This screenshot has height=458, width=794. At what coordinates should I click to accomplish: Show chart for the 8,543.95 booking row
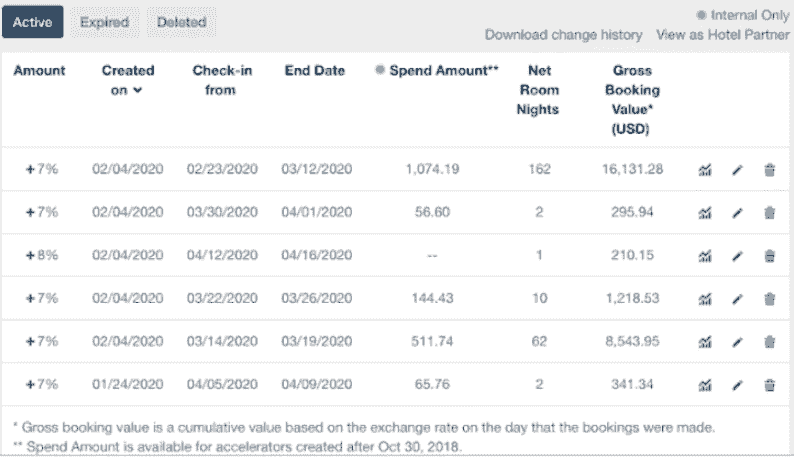705,342
